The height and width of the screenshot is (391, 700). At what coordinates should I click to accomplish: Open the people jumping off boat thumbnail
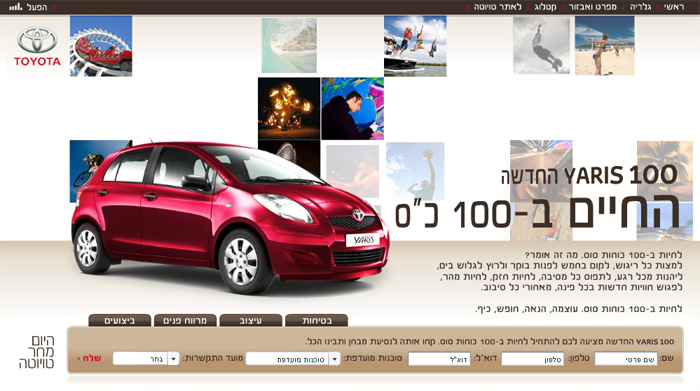coord(415,46)
